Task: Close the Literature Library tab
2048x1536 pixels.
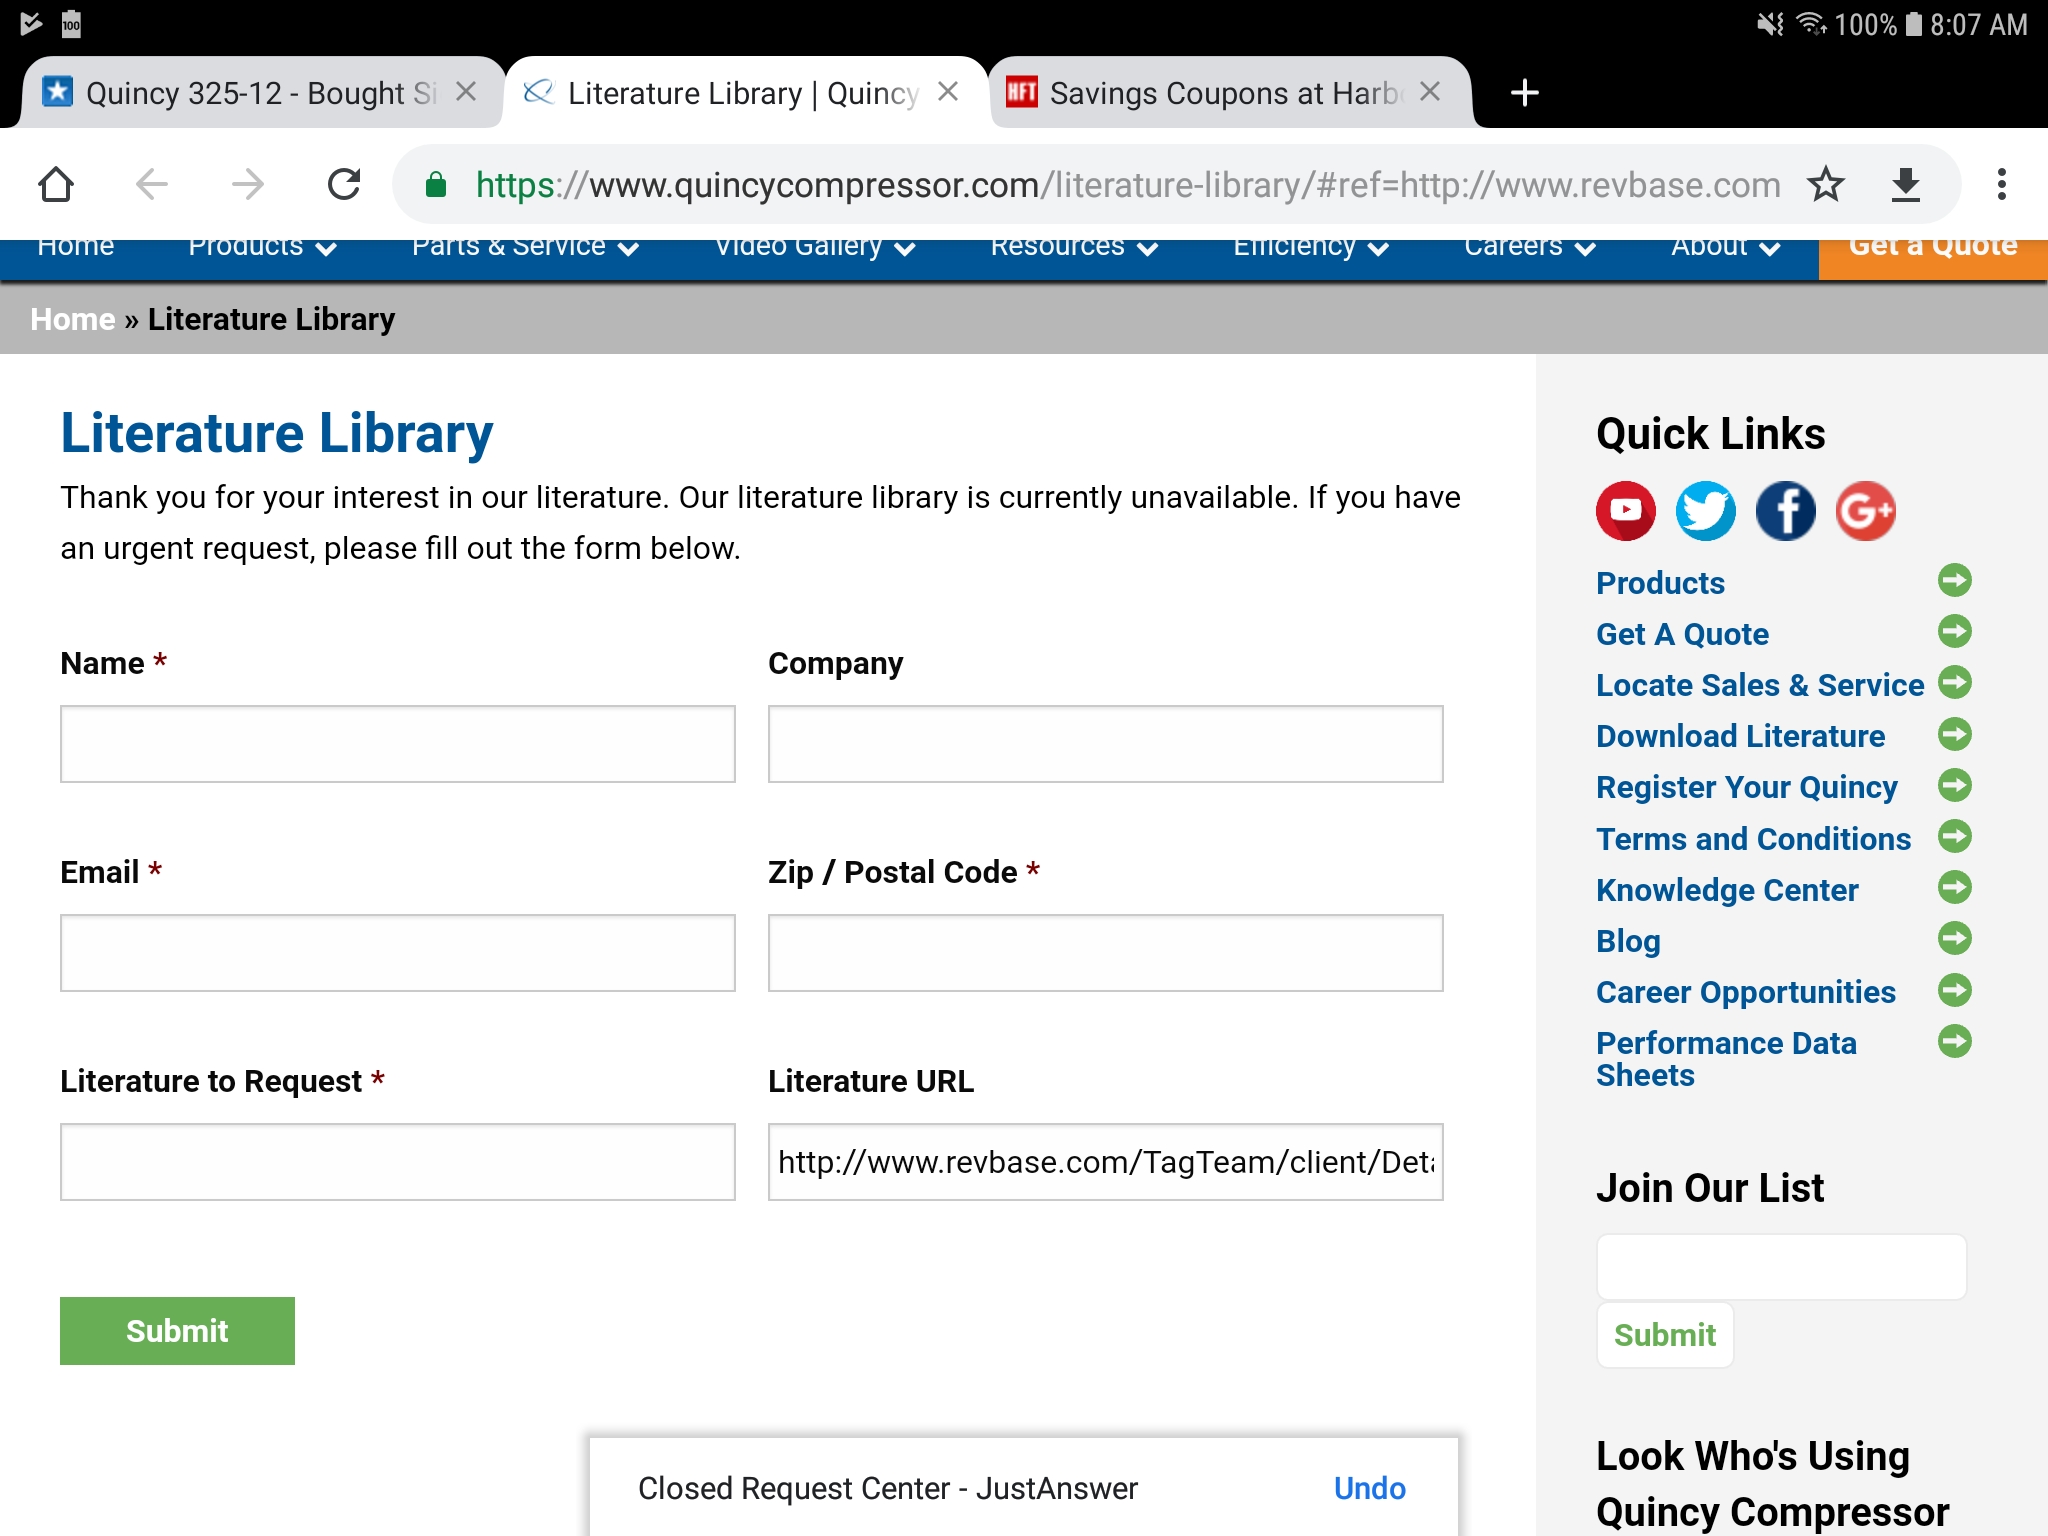Action: click(x=948, y=92)
